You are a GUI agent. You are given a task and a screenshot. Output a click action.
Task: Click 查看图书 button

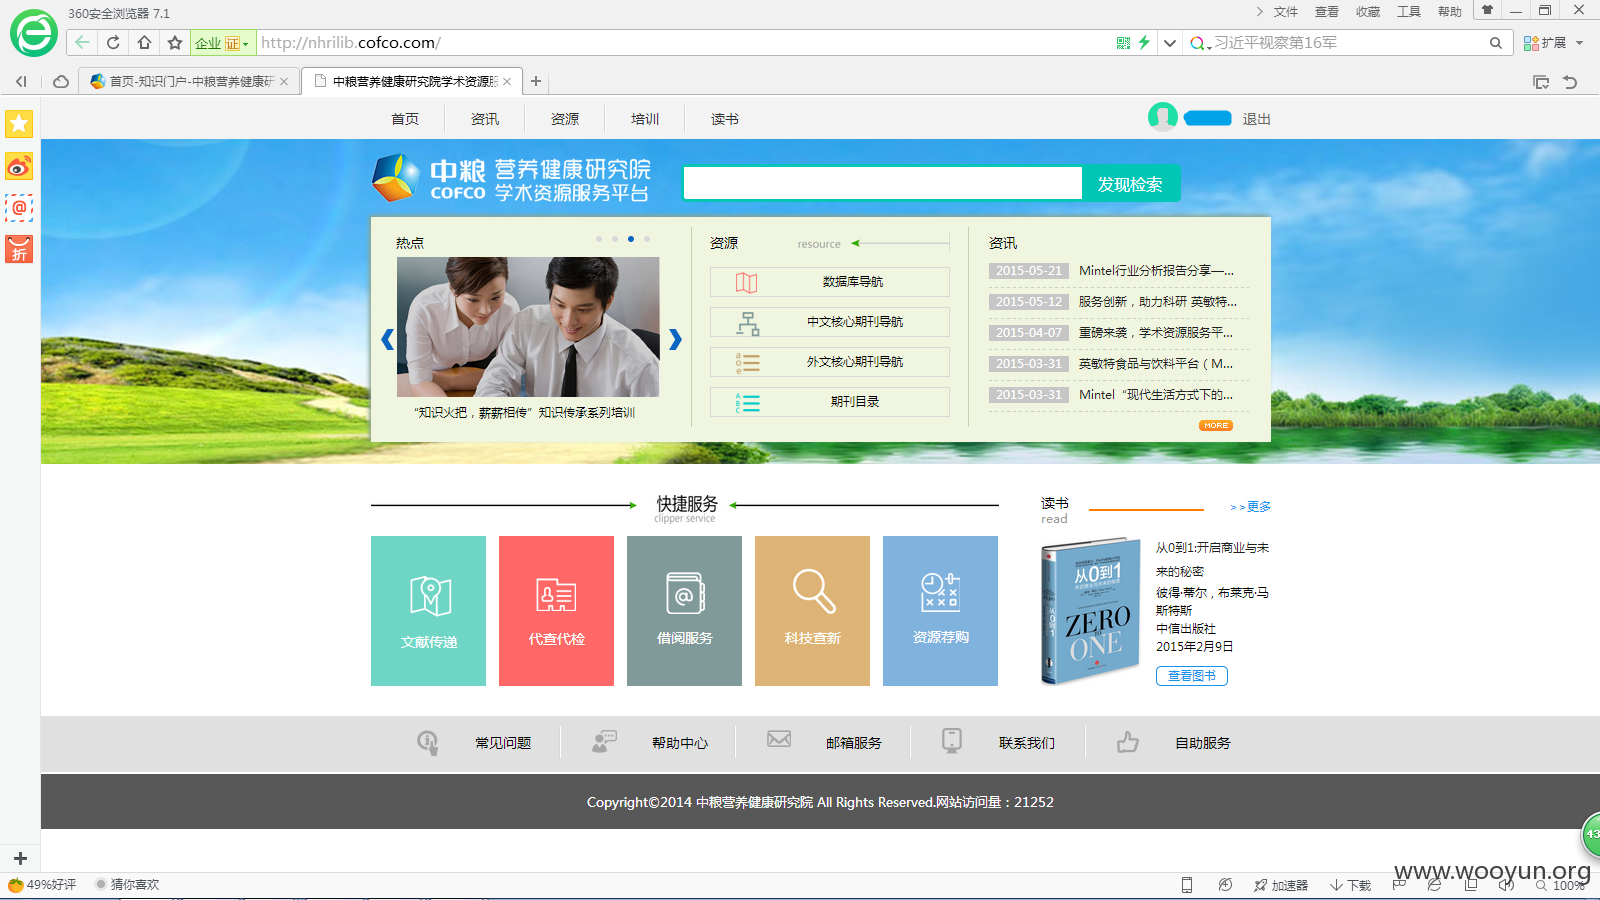1191,676
